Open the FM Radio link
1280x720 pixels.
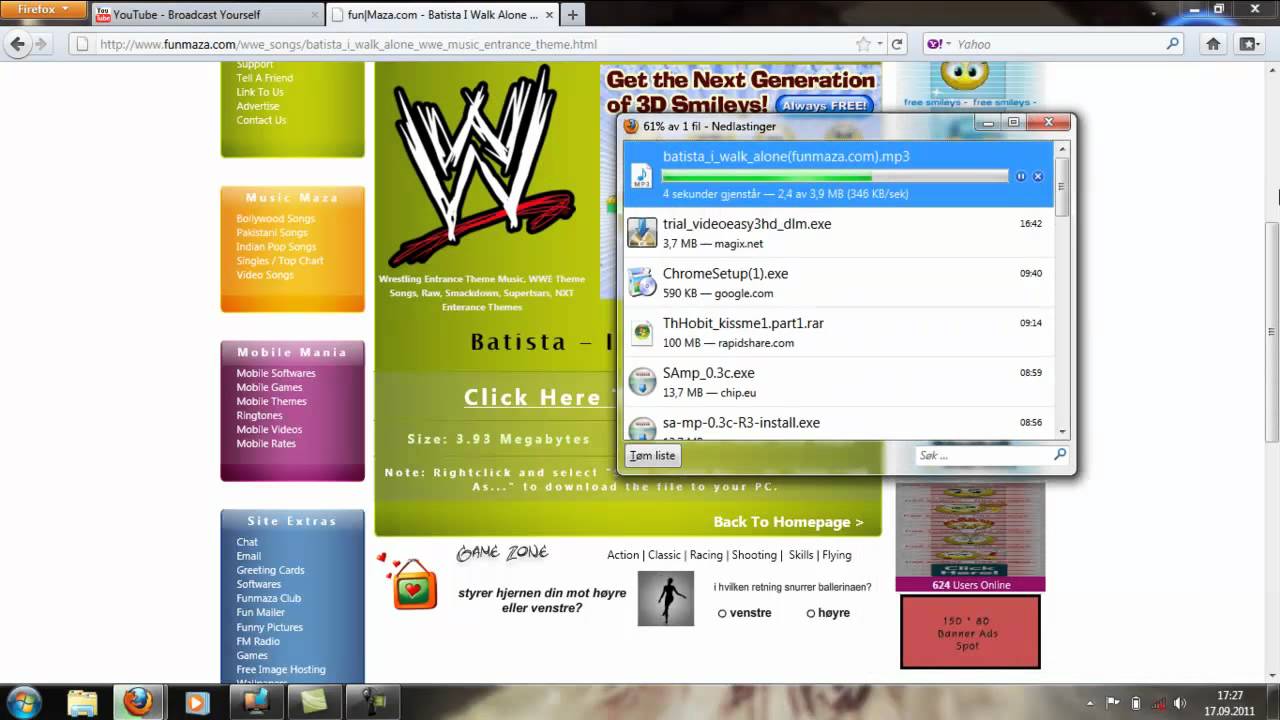point(258,641)
